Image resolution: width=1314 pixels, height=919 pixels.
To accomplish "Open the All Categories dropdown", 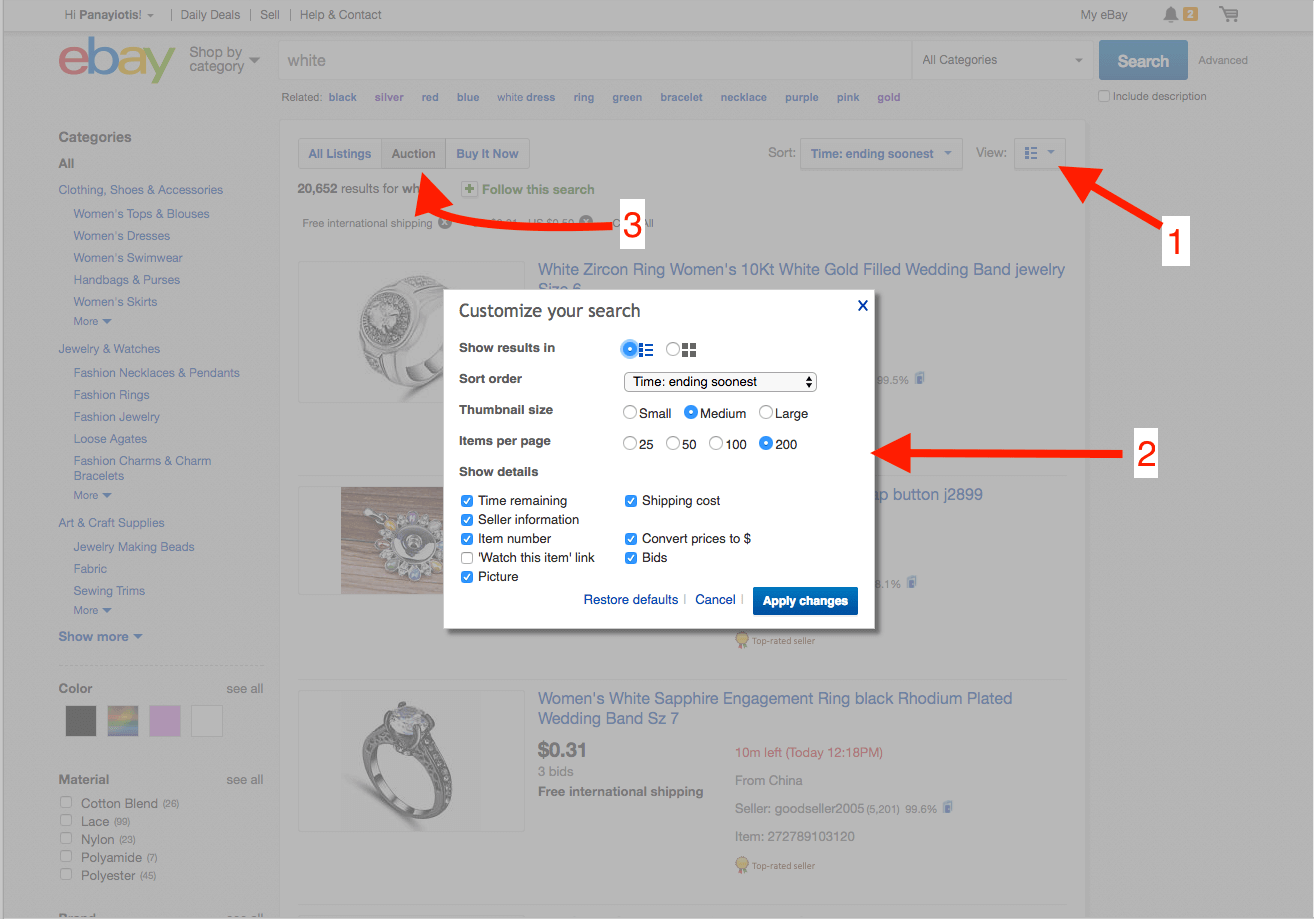I will point(1002,60).
